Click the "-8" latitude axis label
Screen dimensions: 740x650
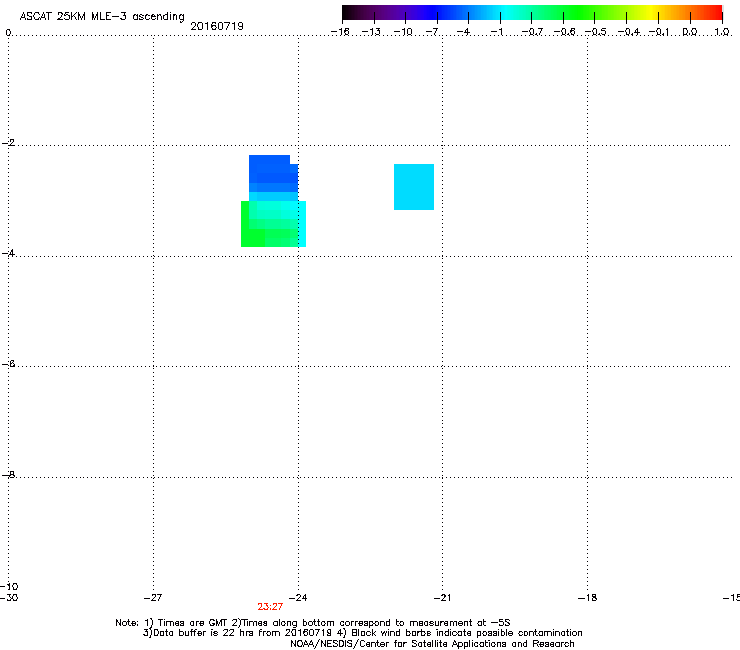[x=8, y=474]
